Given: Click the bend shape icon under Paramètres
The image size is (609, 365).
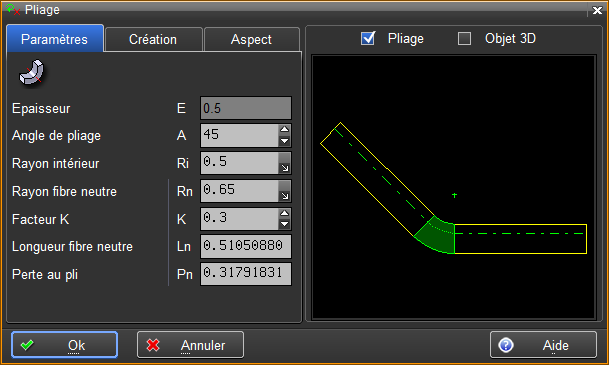Looking at the screenshot, I should [32, 73].
